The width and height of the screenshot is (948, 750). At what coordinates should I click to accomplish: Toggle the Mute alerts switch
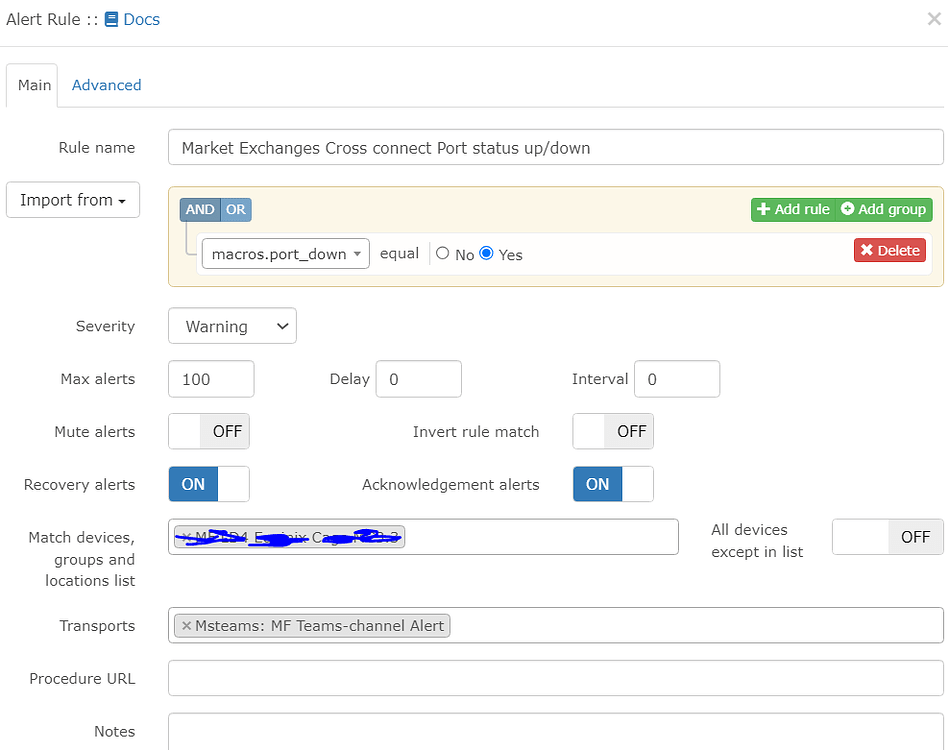pyautogui.click(x=209, y=432)
